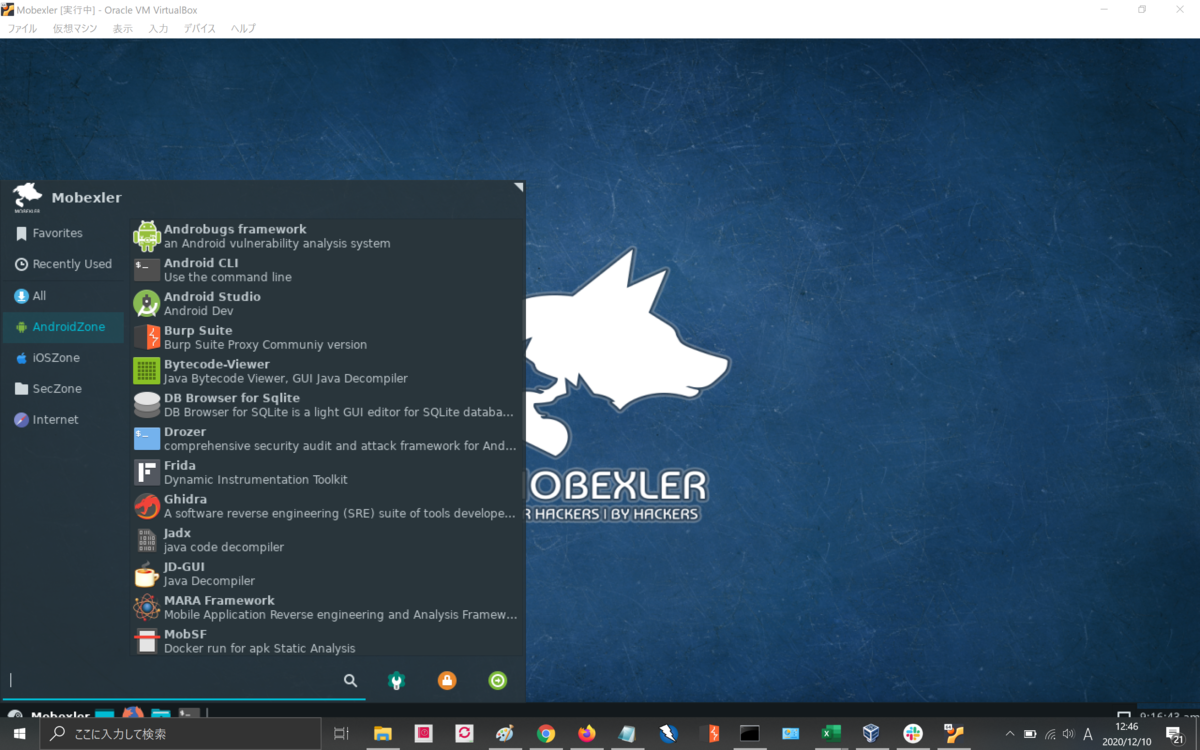Open Windows Task View

[x=341, y=734]
